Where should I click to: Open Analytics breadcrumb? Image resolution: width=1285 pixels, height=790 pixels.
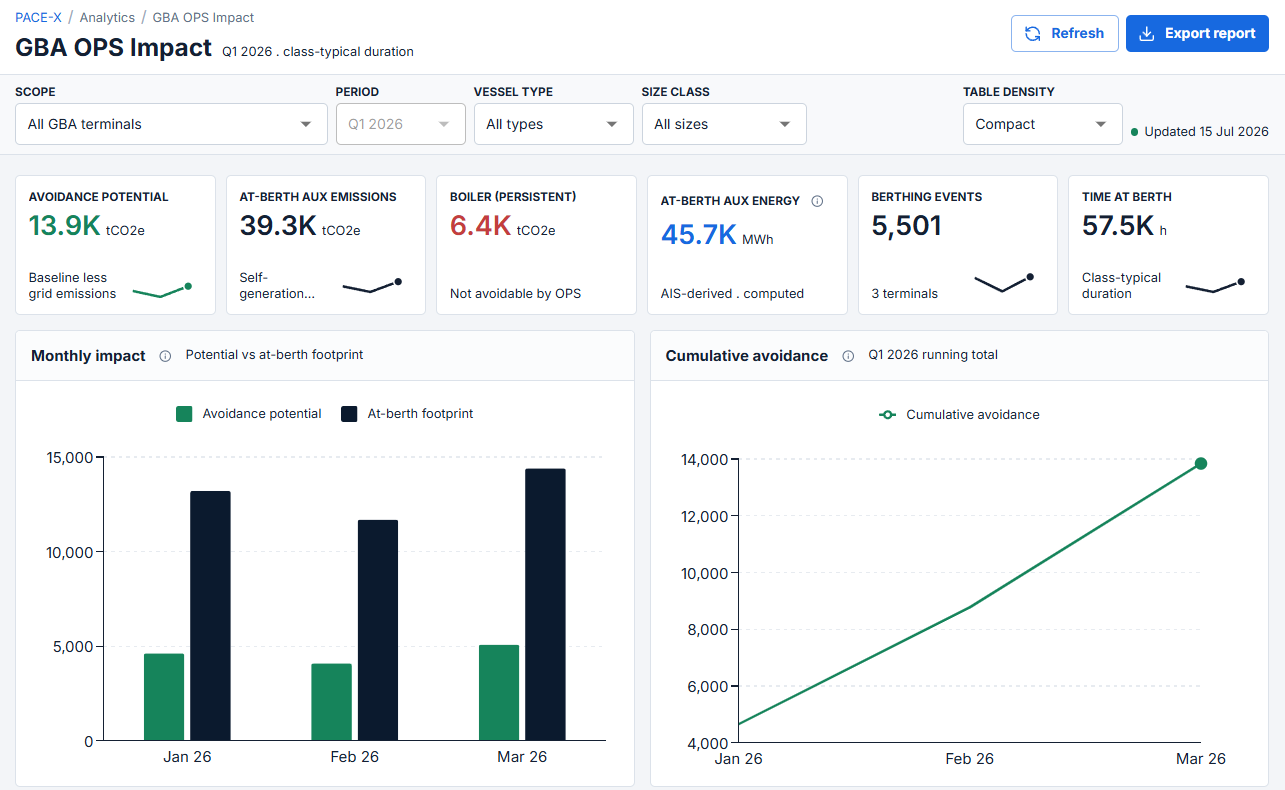[x=107, y=17]
